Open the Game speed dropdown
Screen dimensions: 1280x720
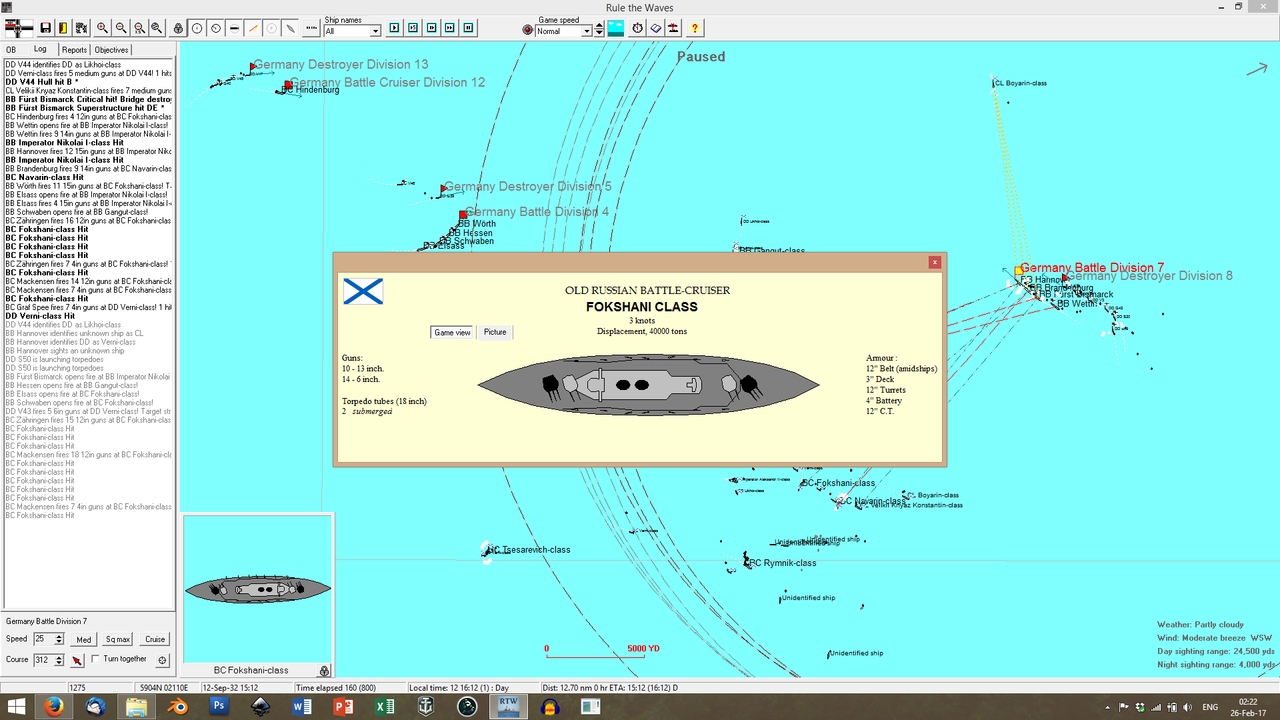point(586,29)
